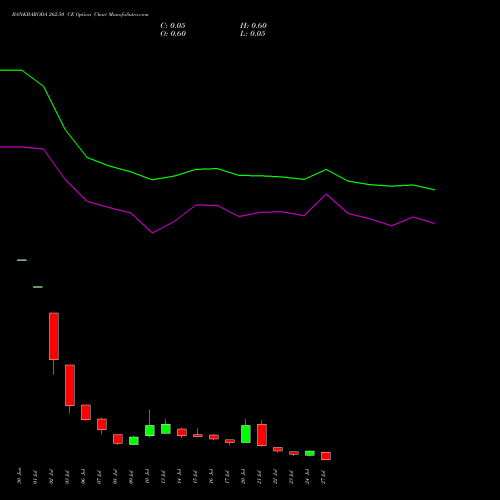The image size is (500, 500).
Task: Click the tall red candle for 02 Jul
Action: 54,336
